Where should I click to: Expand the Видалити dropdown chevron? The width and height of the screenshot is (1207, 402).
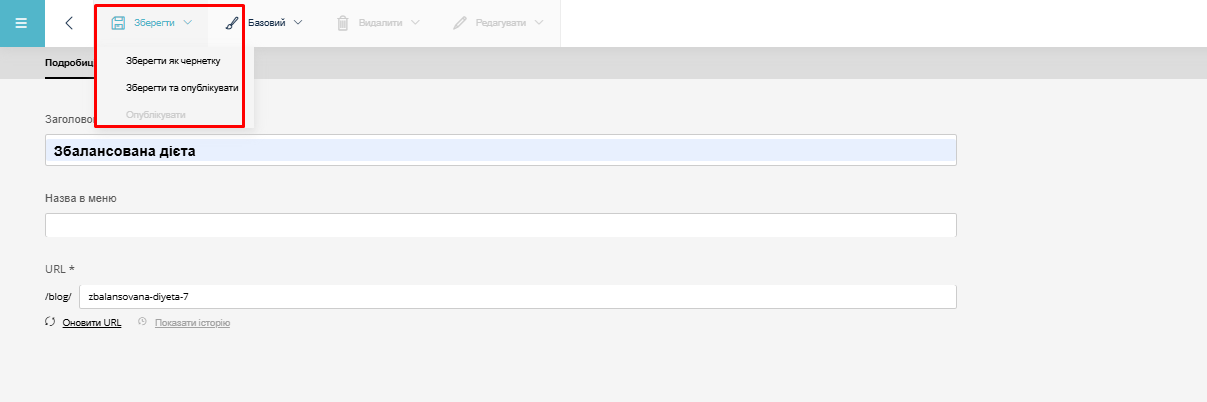(x=415, y=22)
